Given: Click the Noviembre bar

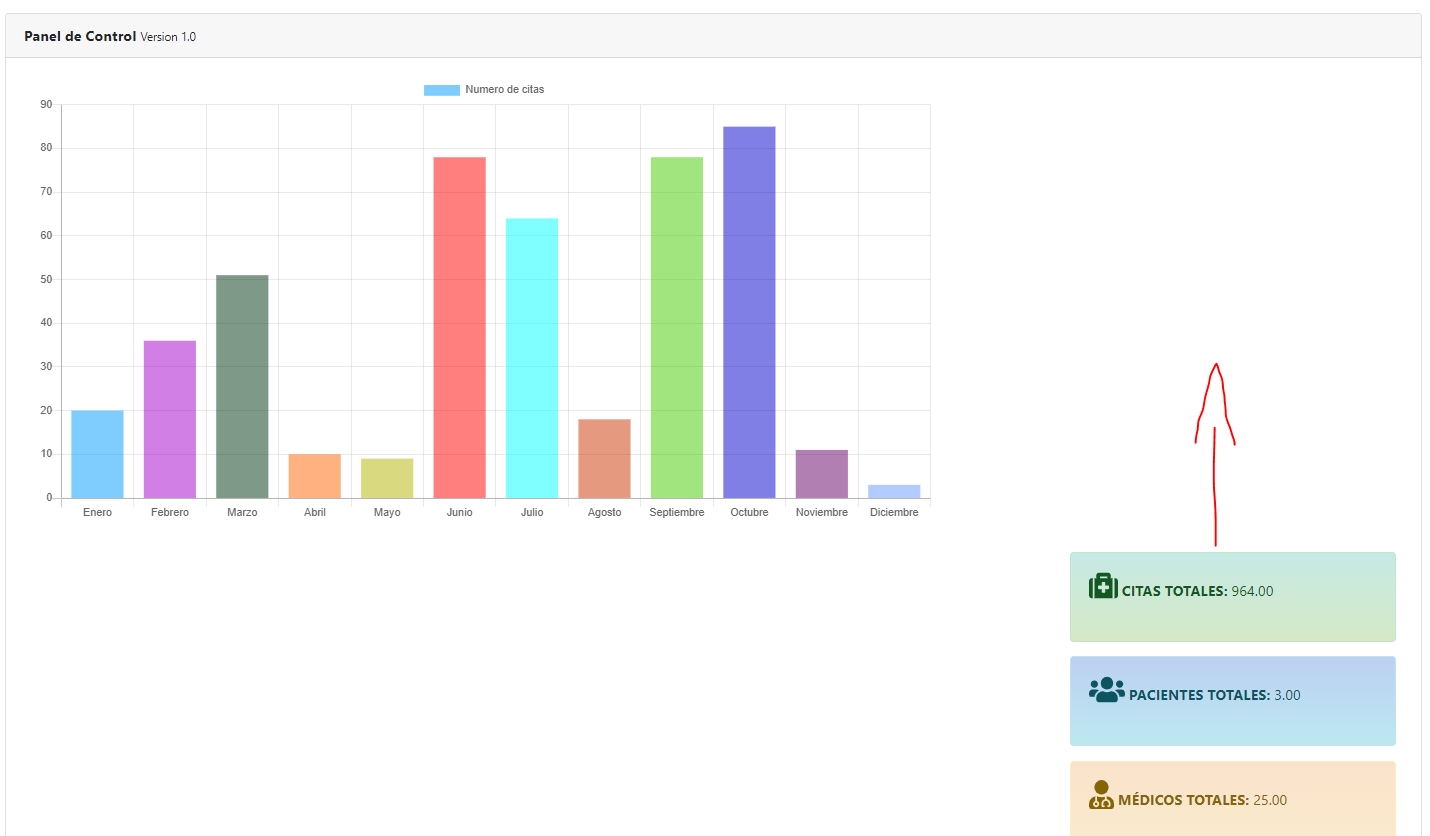Looking at the screenshot, I should [821, 475].
